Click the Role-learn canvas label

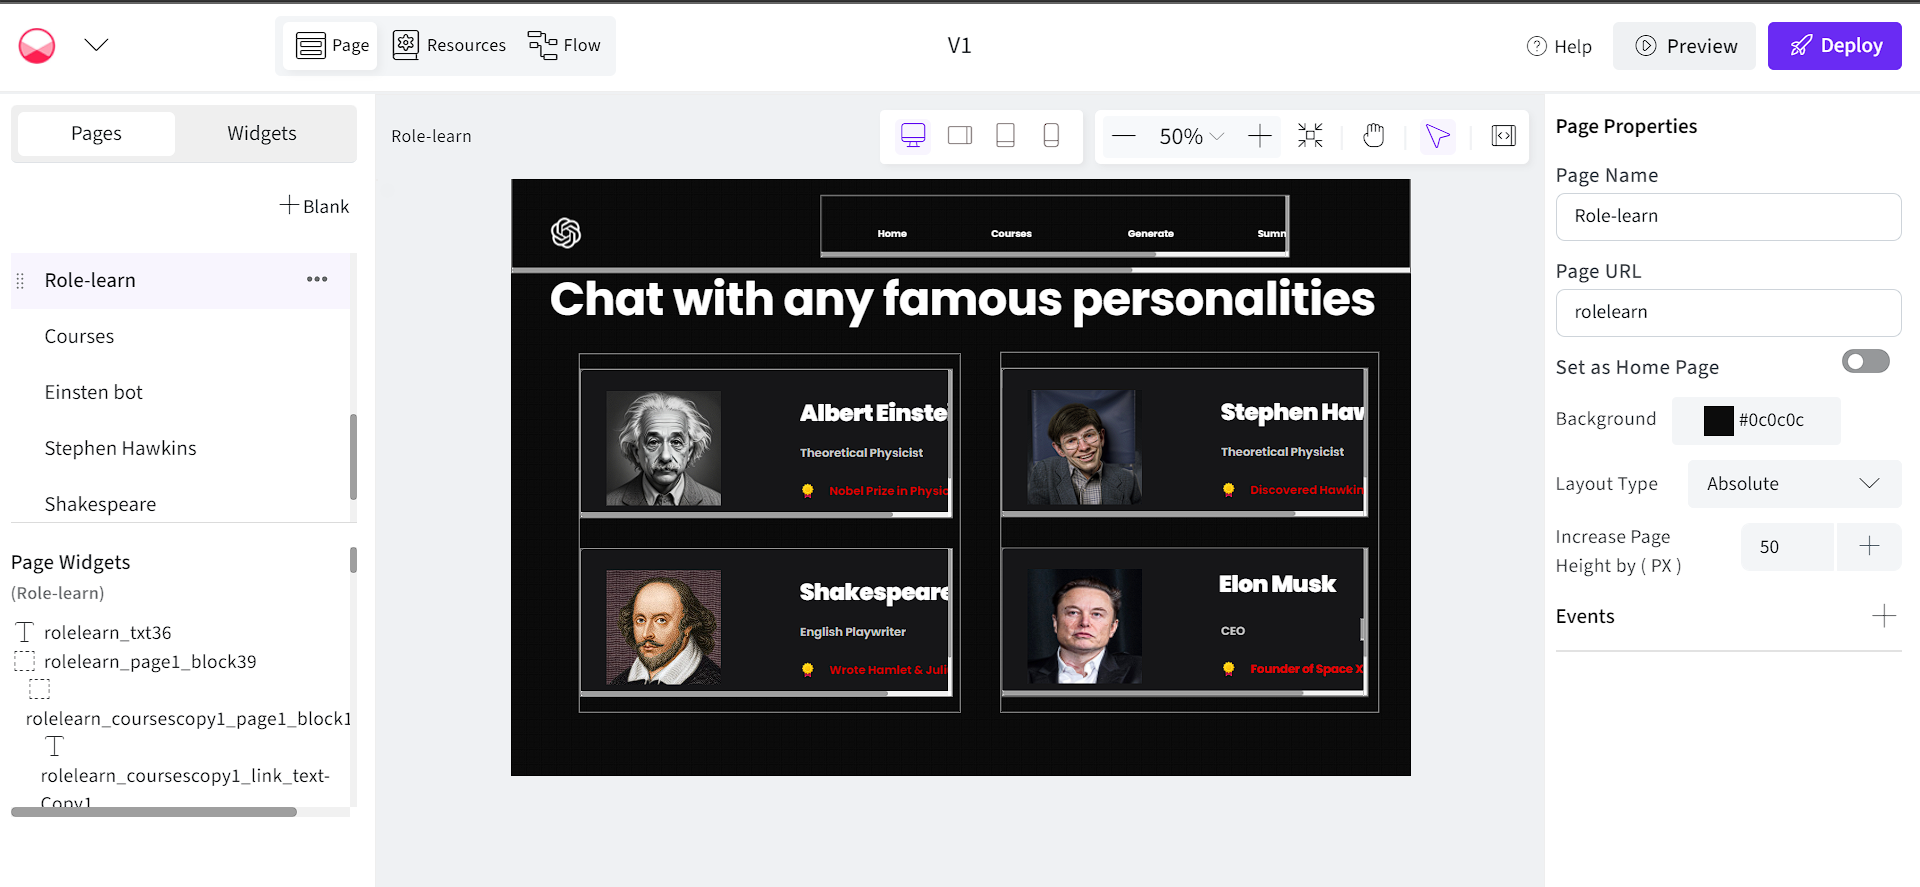coord(431,136)
